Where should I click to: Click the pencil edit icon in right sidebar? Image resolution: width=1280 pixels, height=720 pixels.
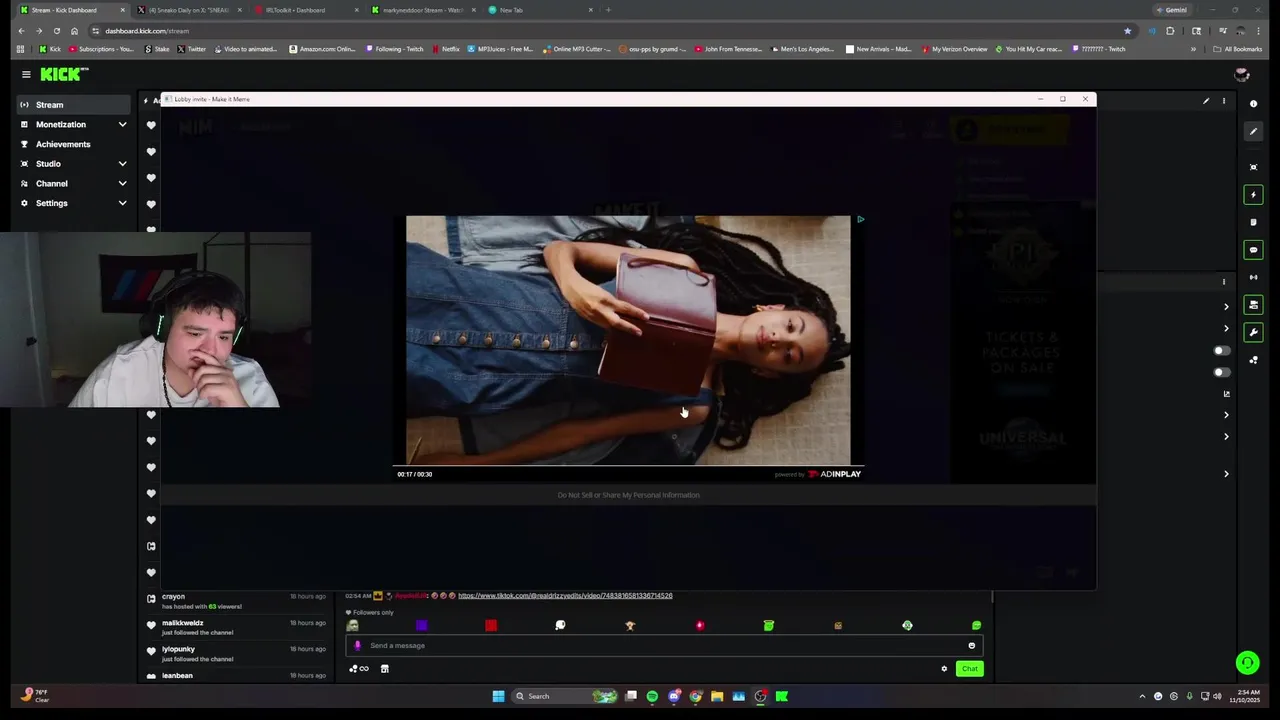pos(1253,132)
